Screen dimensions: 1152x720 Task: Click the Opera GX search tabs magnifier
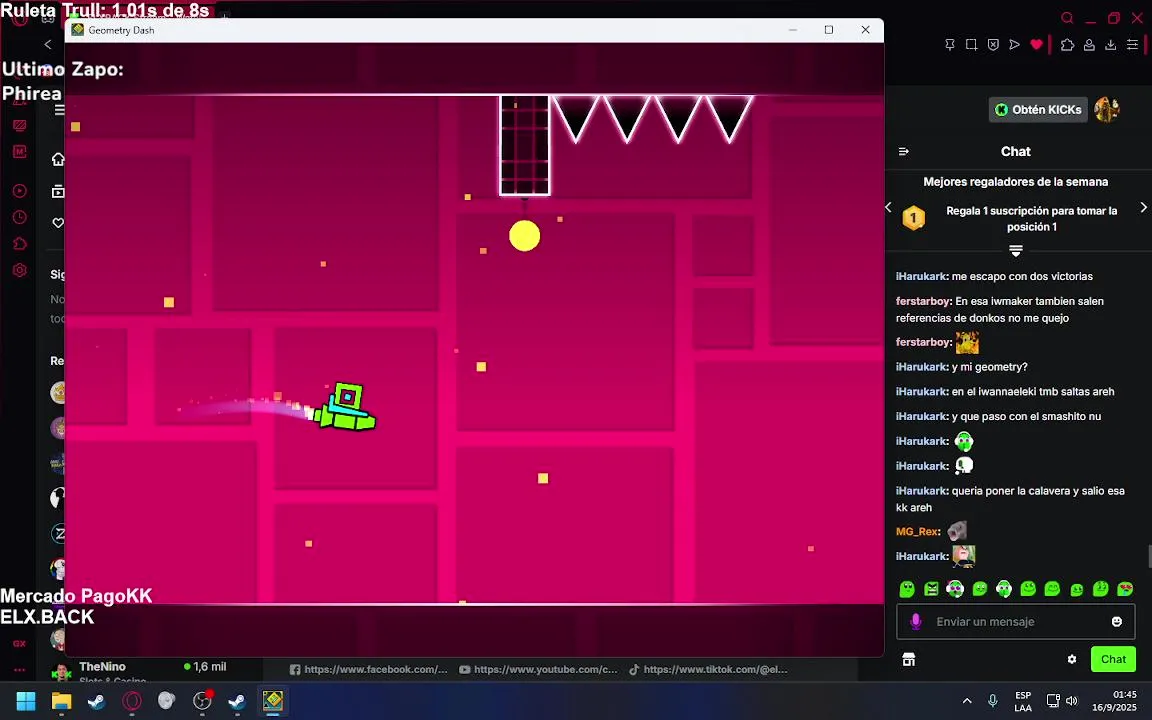point(1068,18)
